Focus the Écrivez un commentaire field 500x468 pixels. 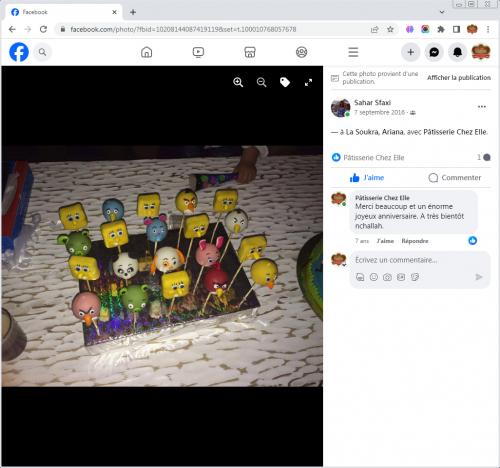419,260
